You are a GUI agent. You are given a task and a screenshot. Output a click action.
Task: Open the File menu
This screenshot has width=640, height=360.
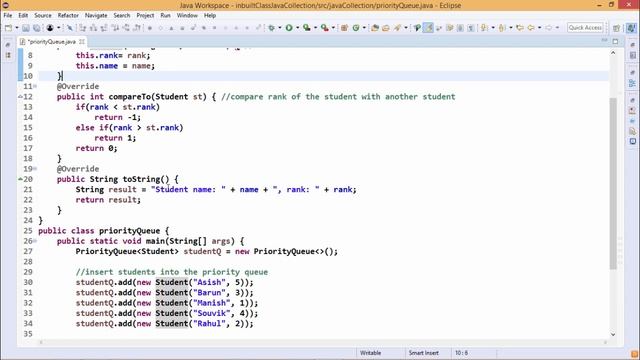(x=8, y=15)
